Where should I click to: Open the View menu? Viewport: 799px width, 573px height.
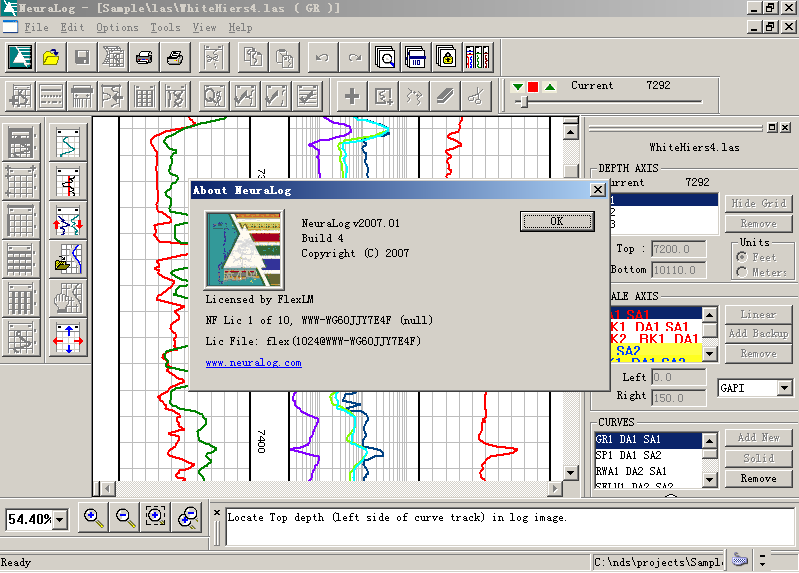click(204, 28)
